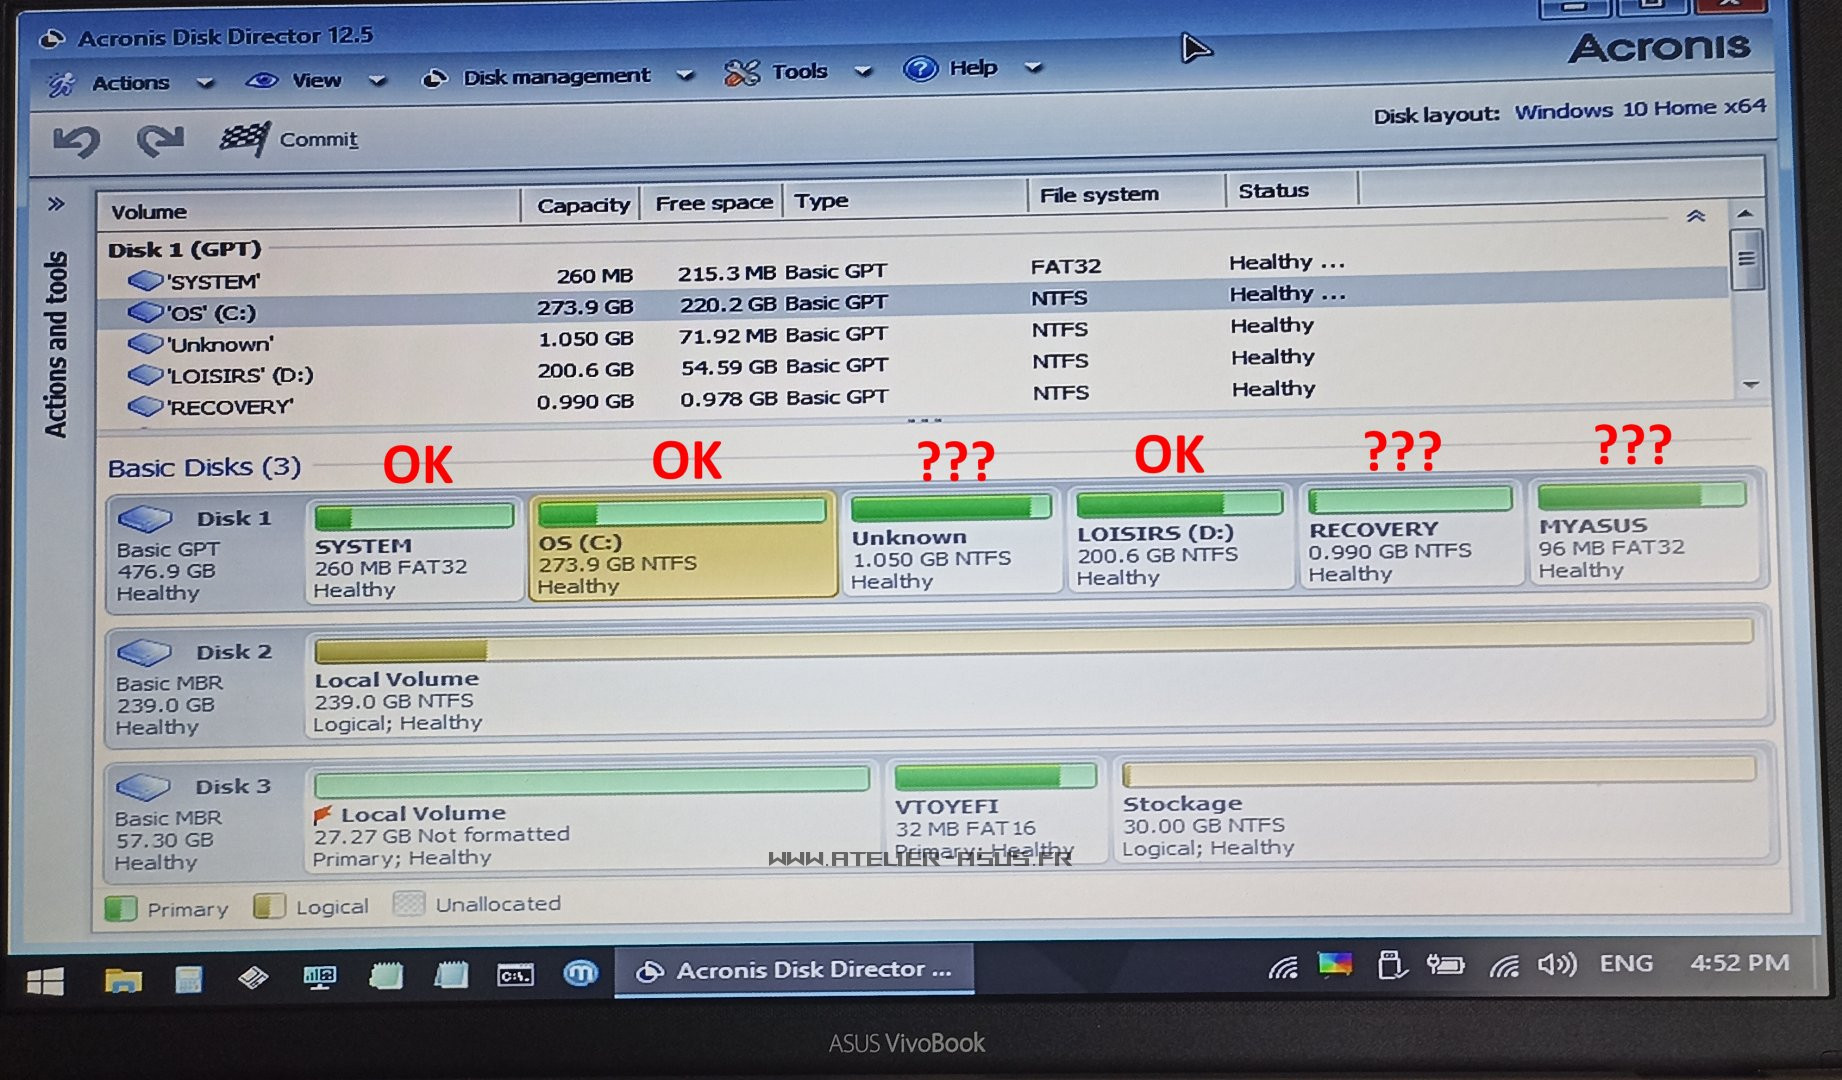Expand the Actions and tools sidebar

click(56, 205)
